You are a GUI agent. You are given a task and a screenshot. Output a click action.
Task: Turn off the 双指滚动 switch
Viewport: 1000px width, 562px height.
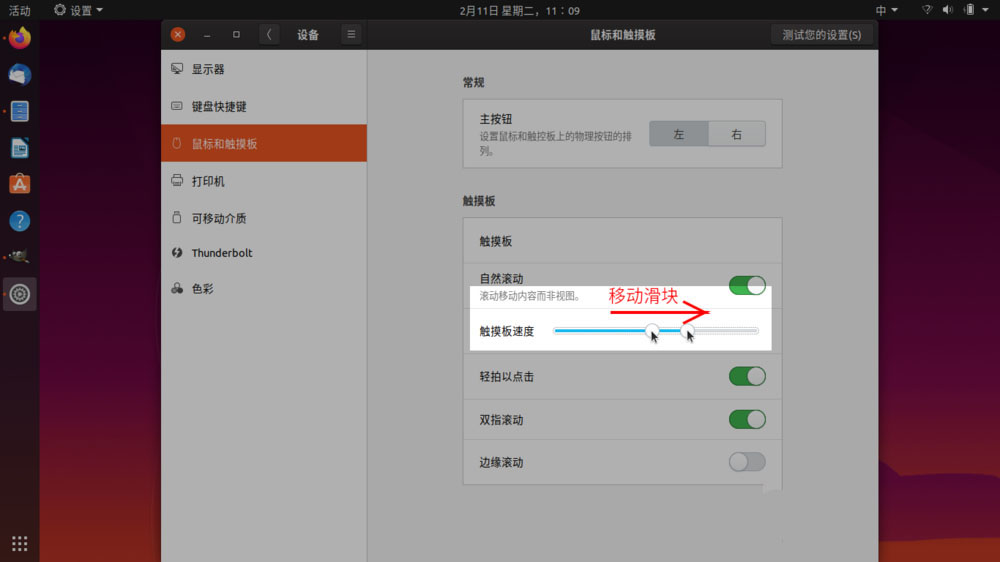pos(747,419)
